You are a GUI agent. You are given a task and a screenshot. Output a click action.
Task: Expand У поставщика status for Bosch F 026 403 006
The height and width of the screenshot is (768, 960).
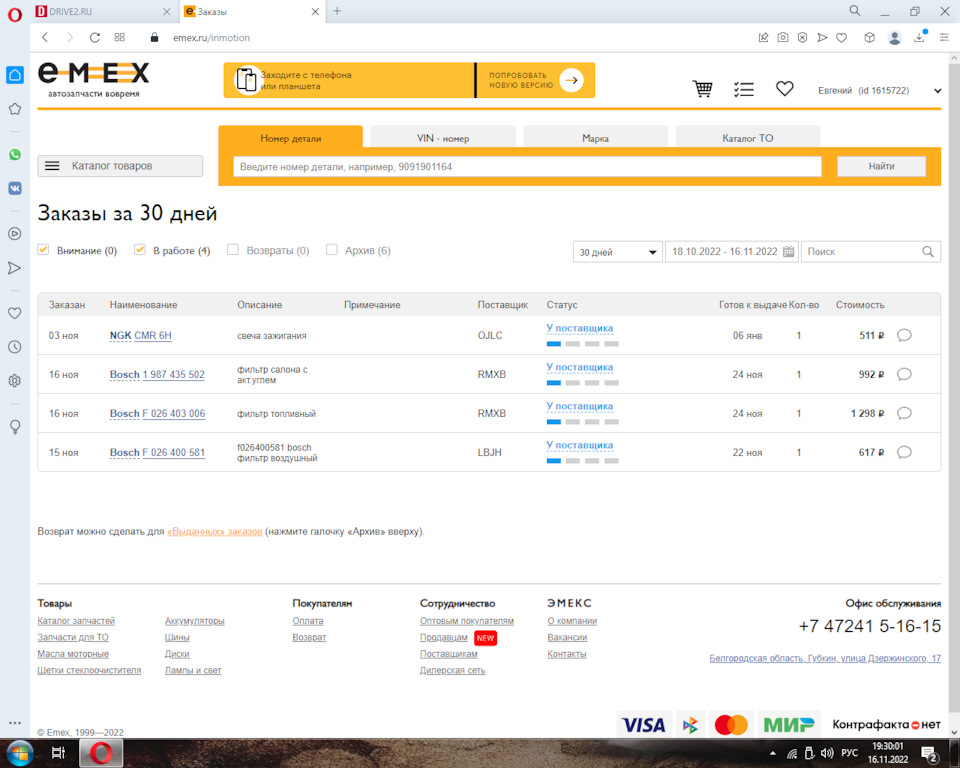(579, 407)
